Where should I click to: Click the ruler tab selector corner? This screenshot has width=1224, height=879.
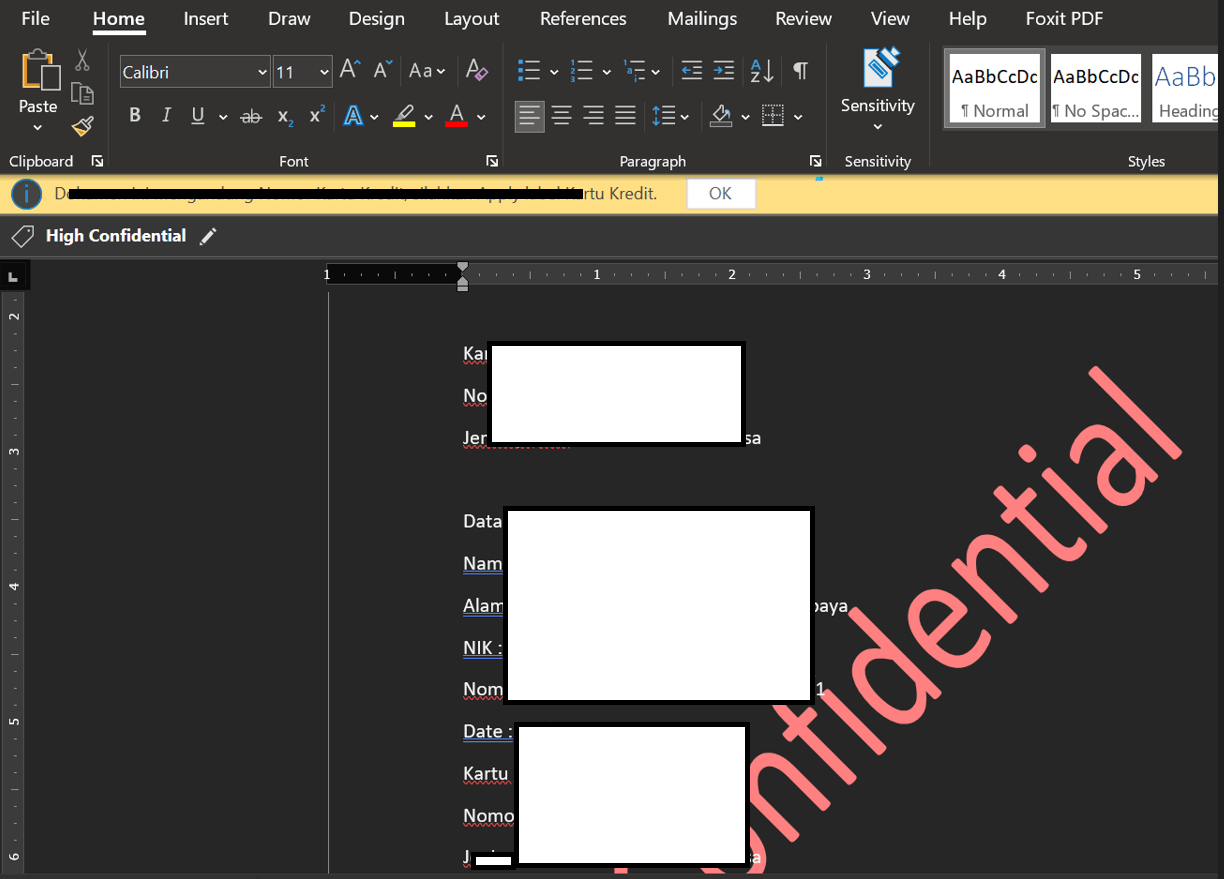click(13, 275)
